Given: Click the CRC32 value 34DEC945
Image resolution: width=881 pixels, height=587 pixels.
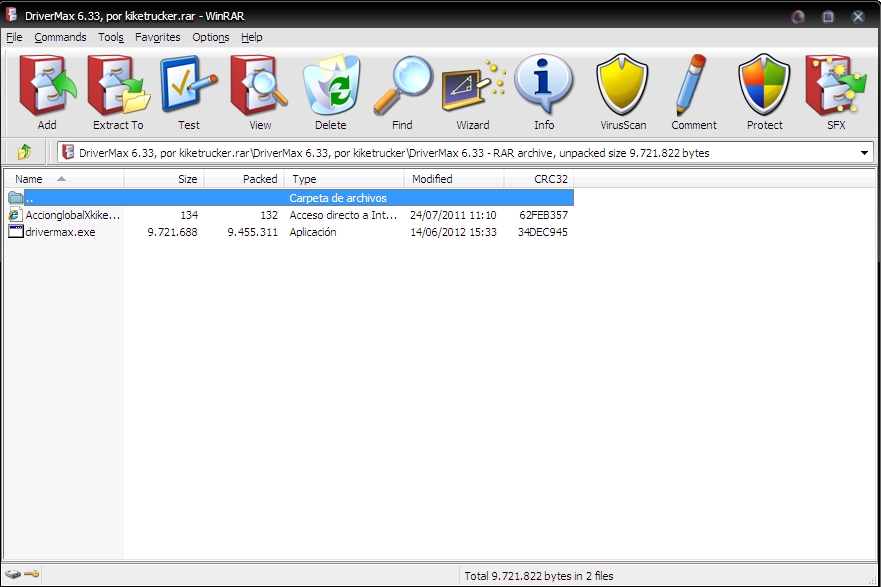Looking at the screenshot, I should [x=543, y=232].
